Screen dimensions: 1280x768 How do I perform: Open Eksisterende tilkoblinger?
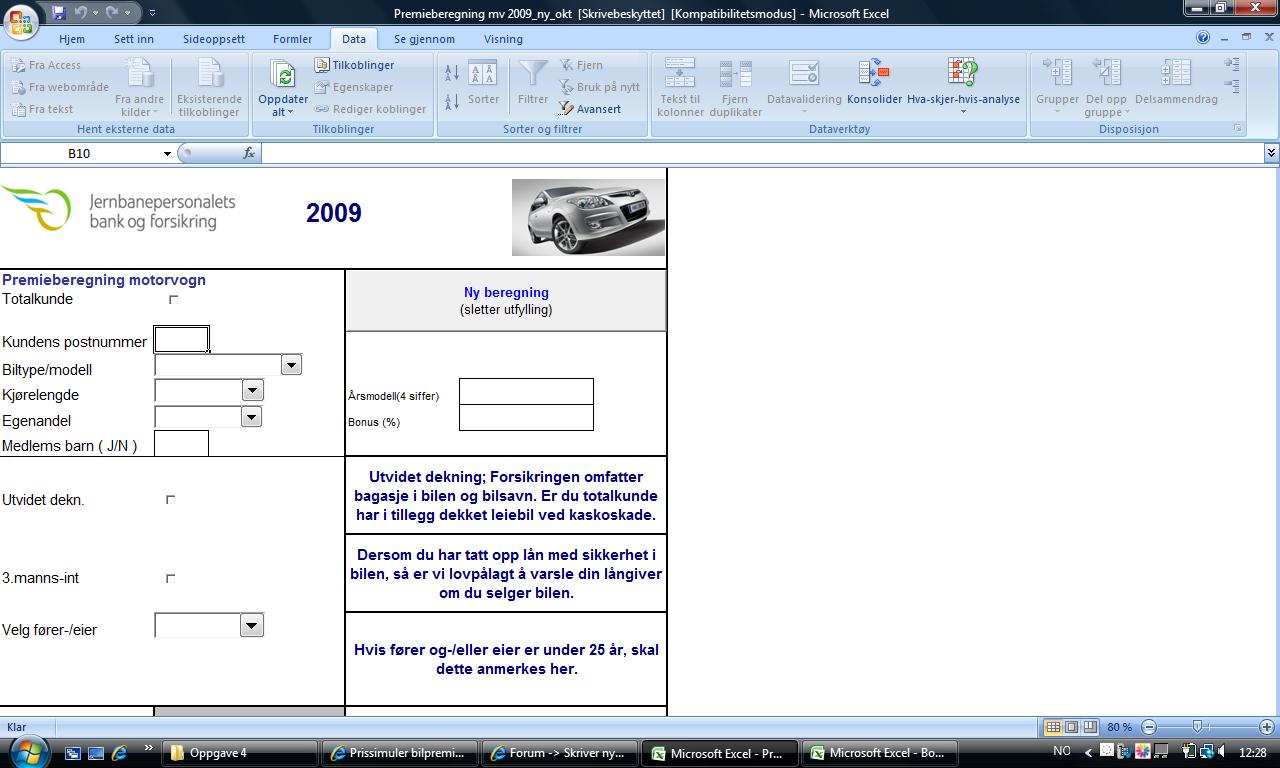pos(209,87)
